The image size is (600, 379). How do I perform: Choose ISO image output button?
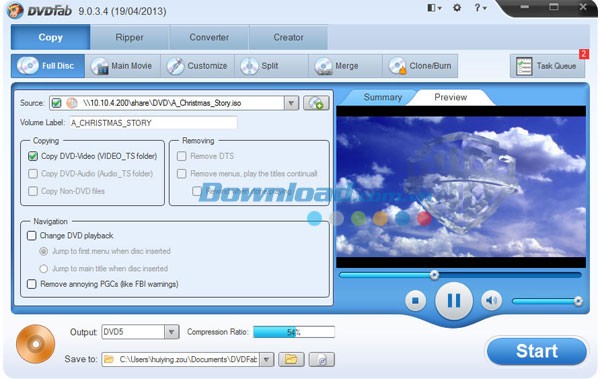322,359
